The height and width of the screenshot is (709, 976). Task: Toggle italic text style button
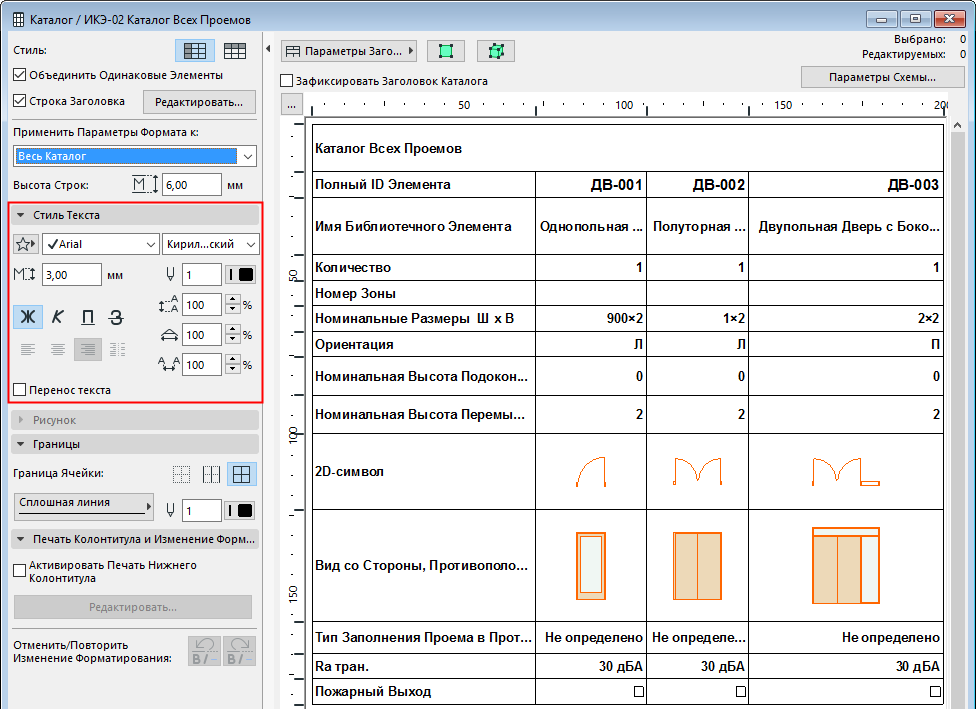pyautogui.click(x=58, y=317)
